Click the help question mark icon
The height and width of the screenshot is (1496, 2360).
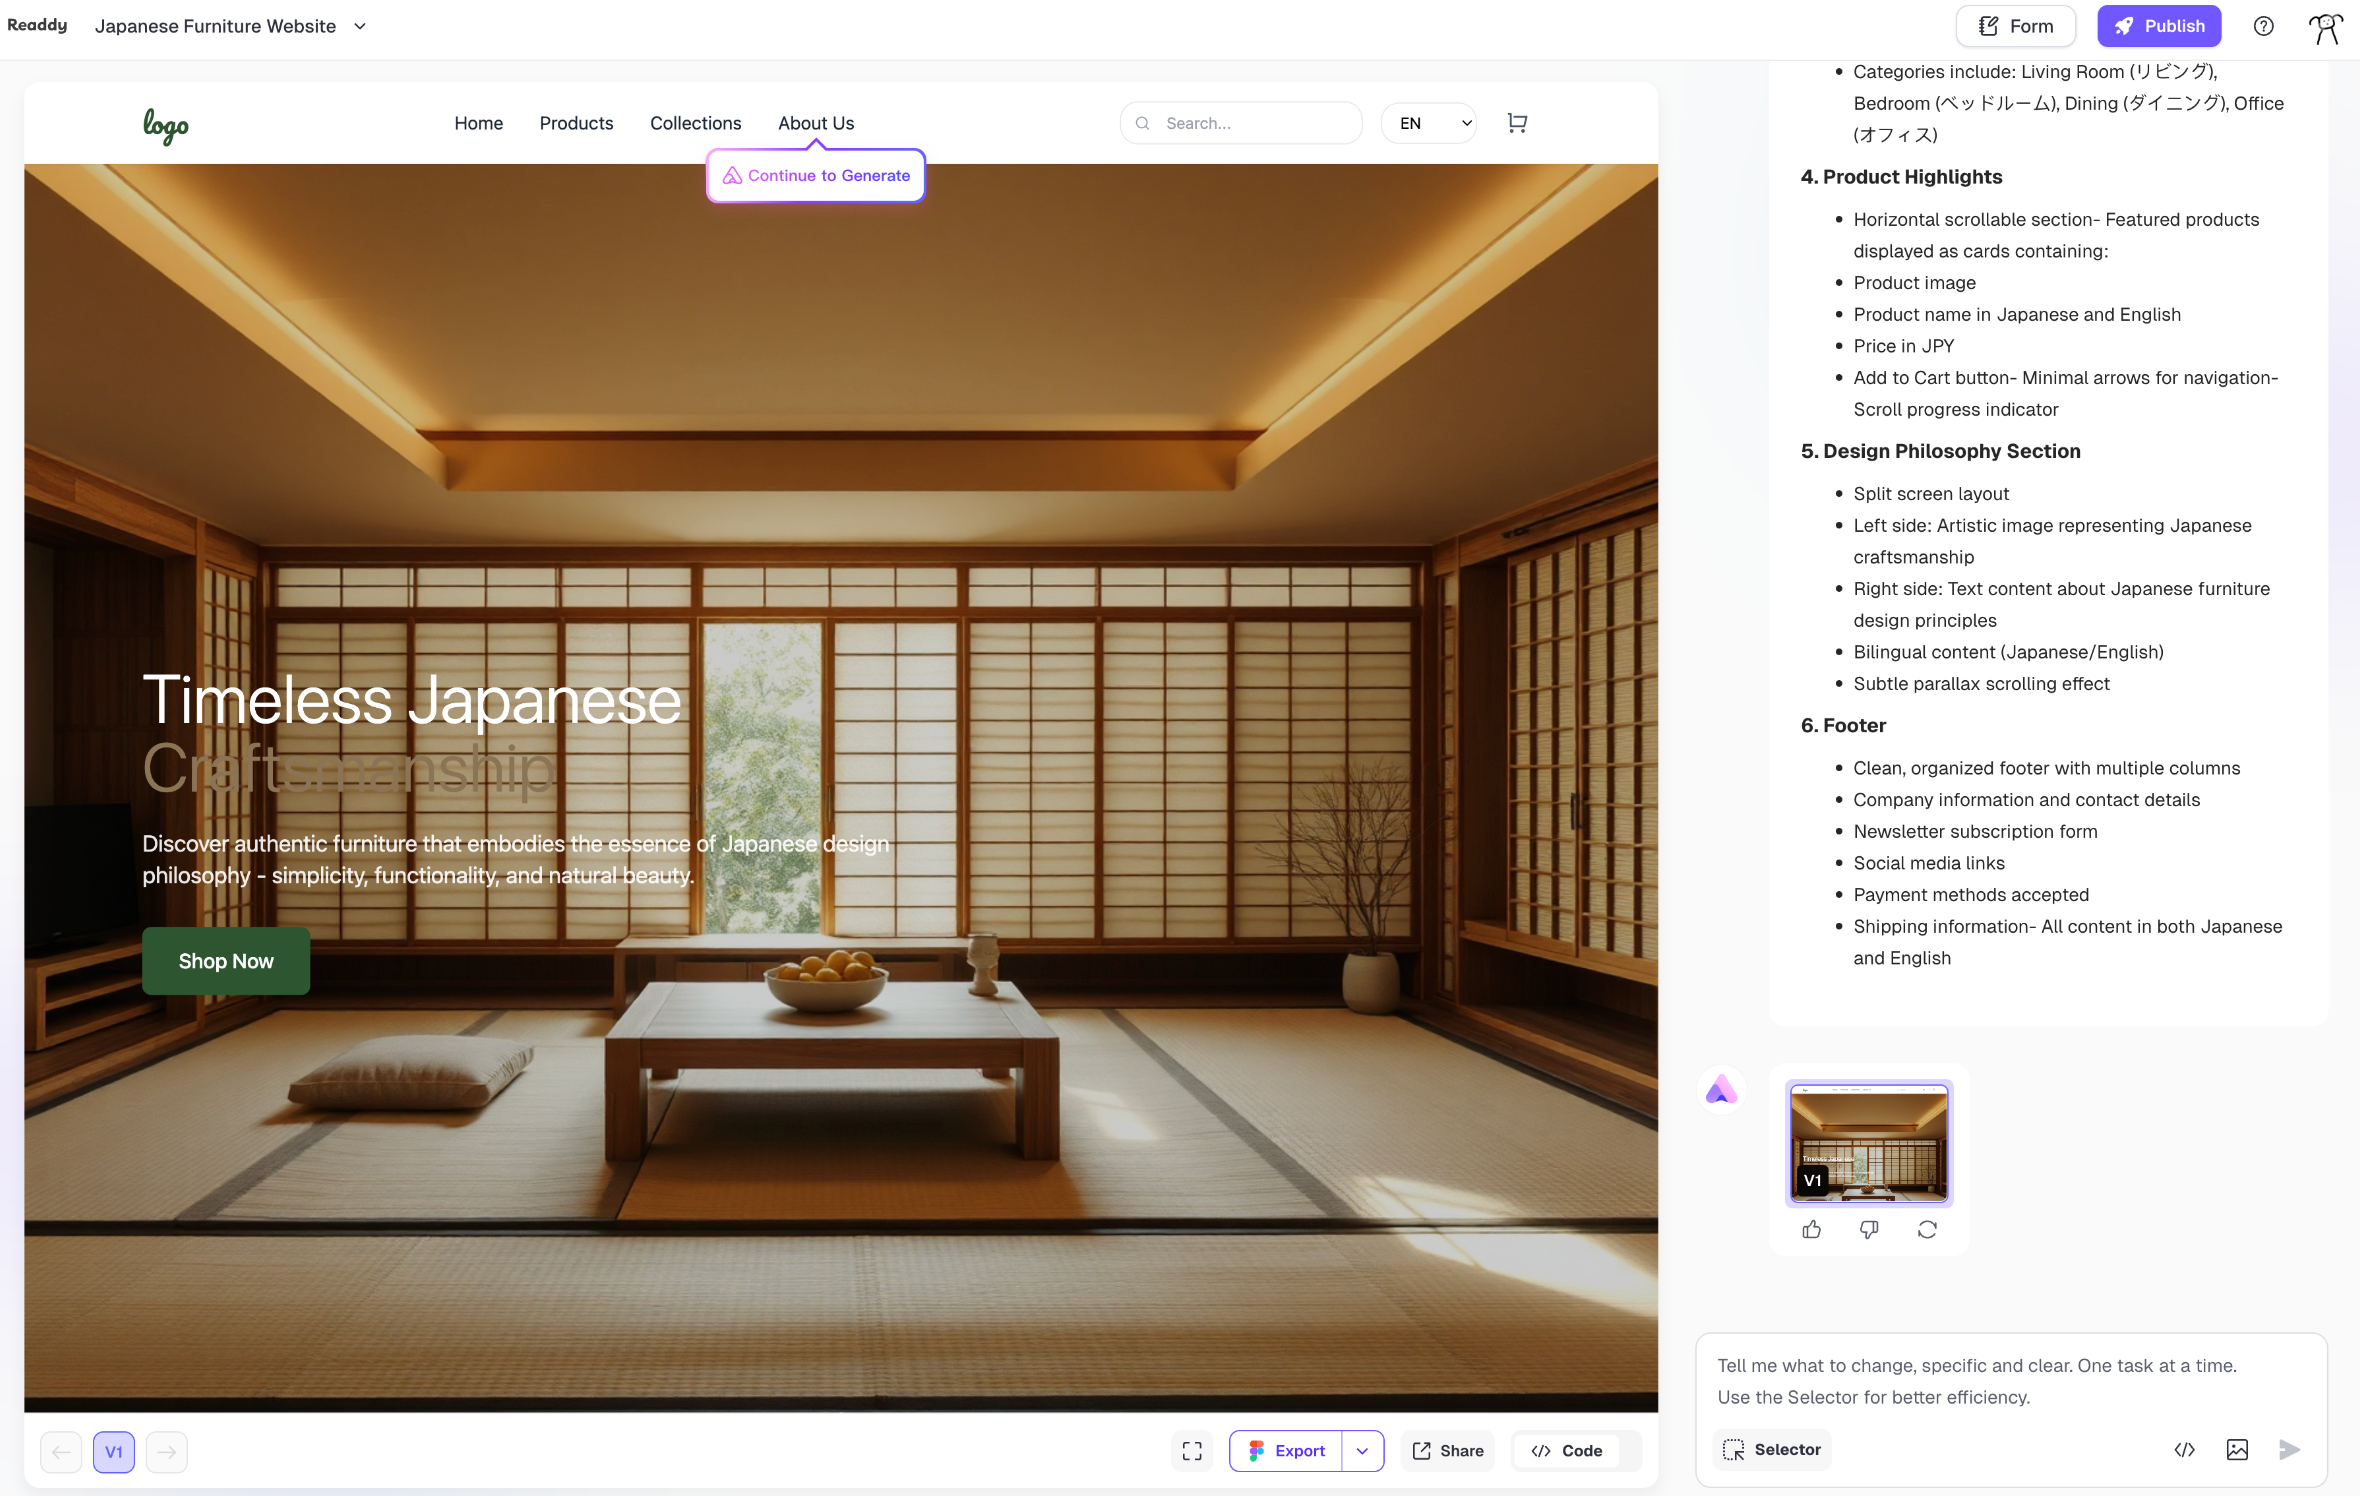point(2263,26)
